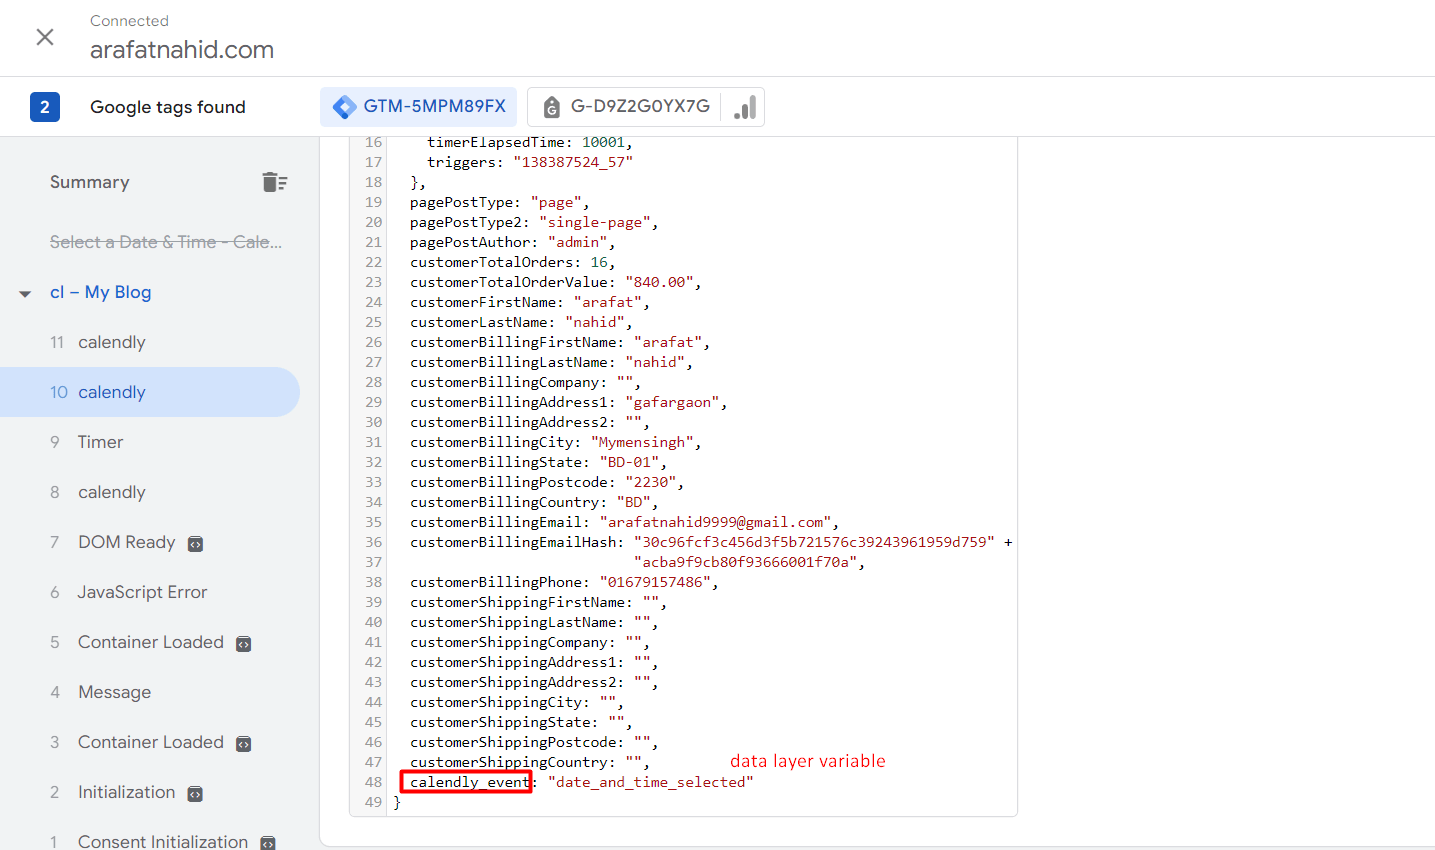Click the calendly_event key on line 48
1435x850 pixels.
(470, 782)
